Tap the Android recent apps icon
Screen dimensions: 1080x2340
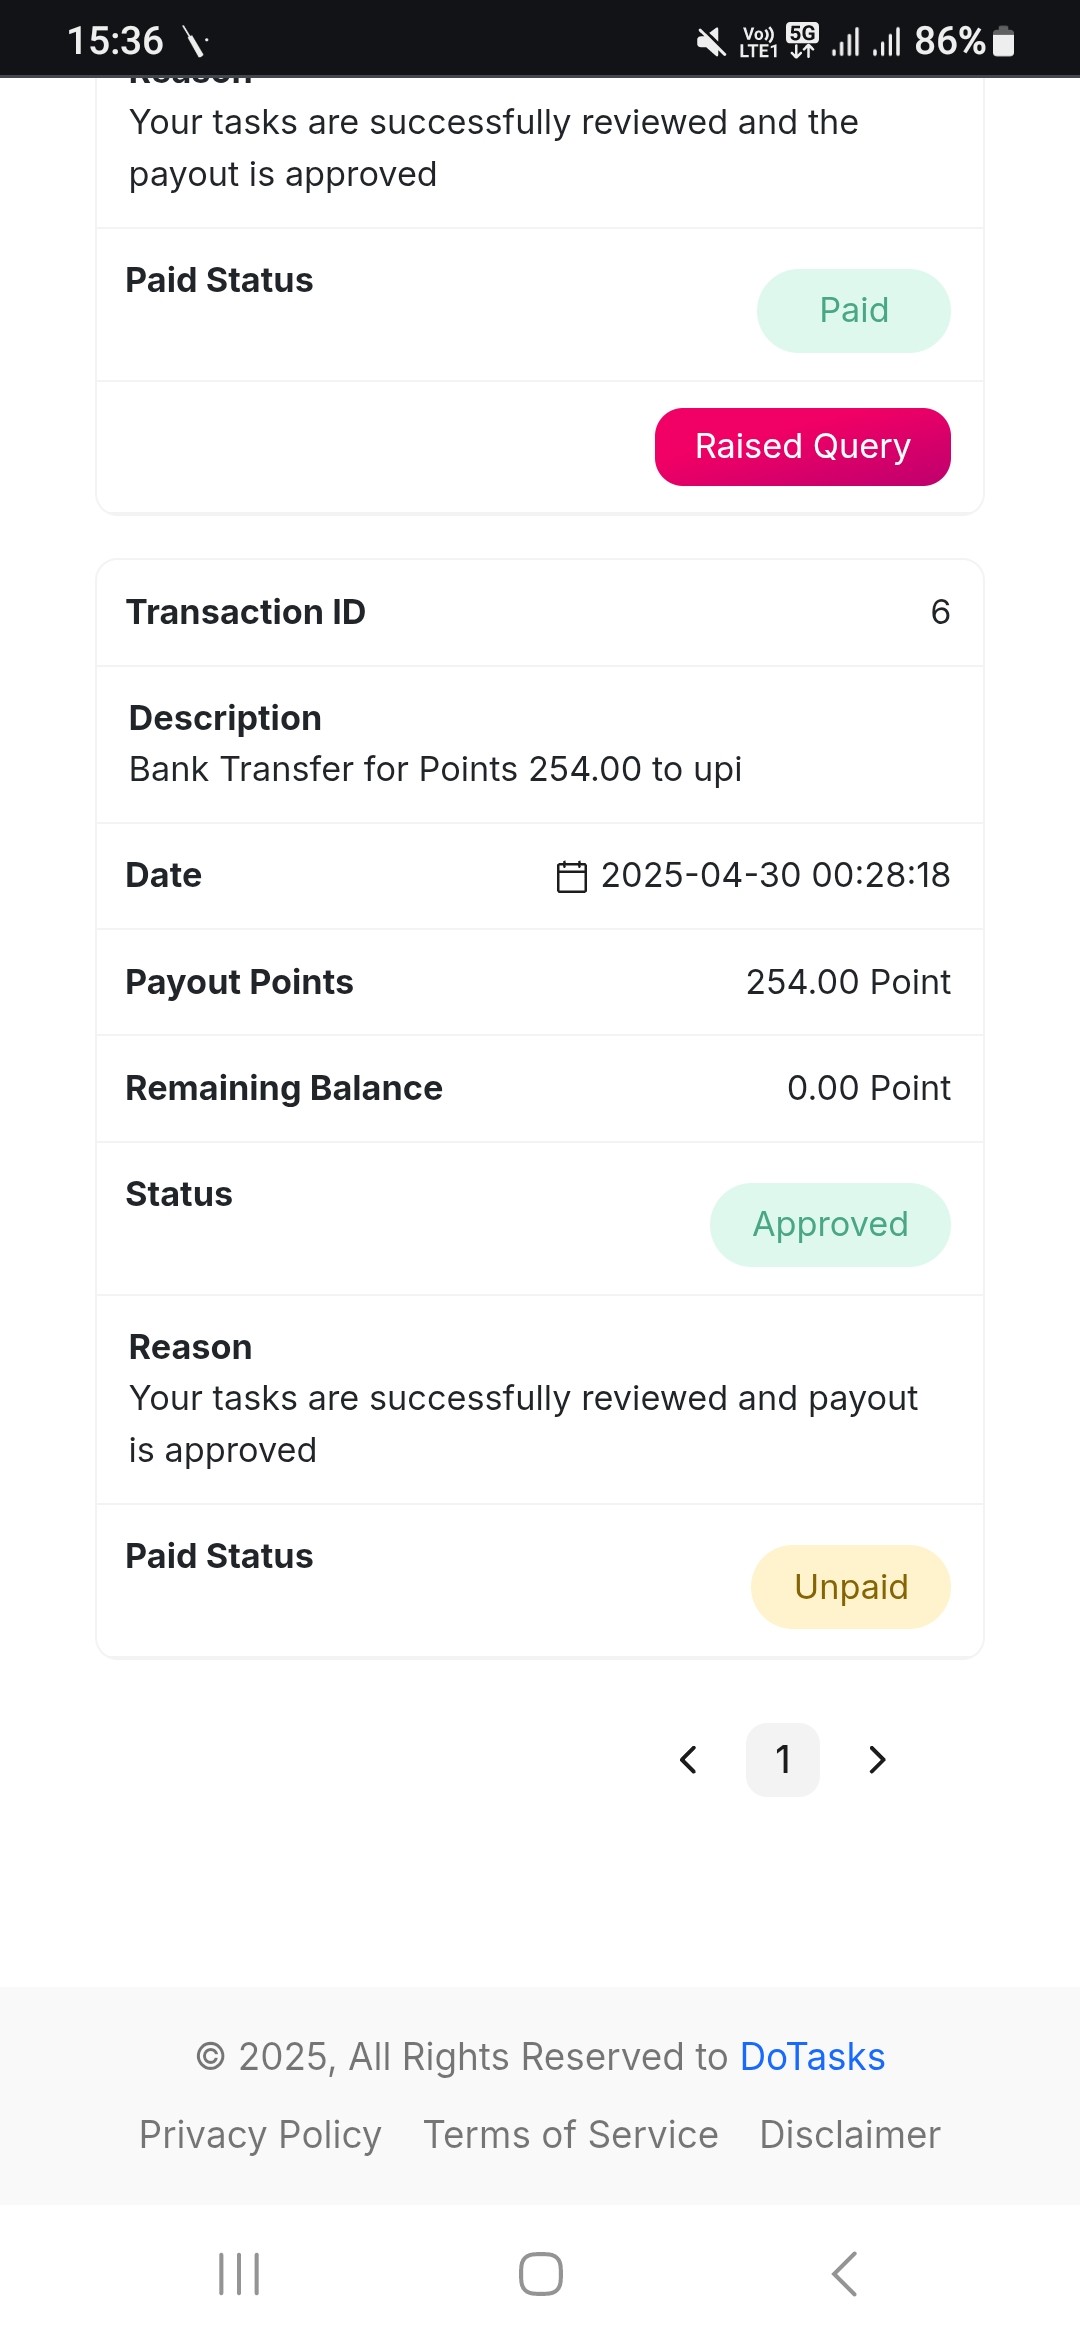tap(239, 2274)
